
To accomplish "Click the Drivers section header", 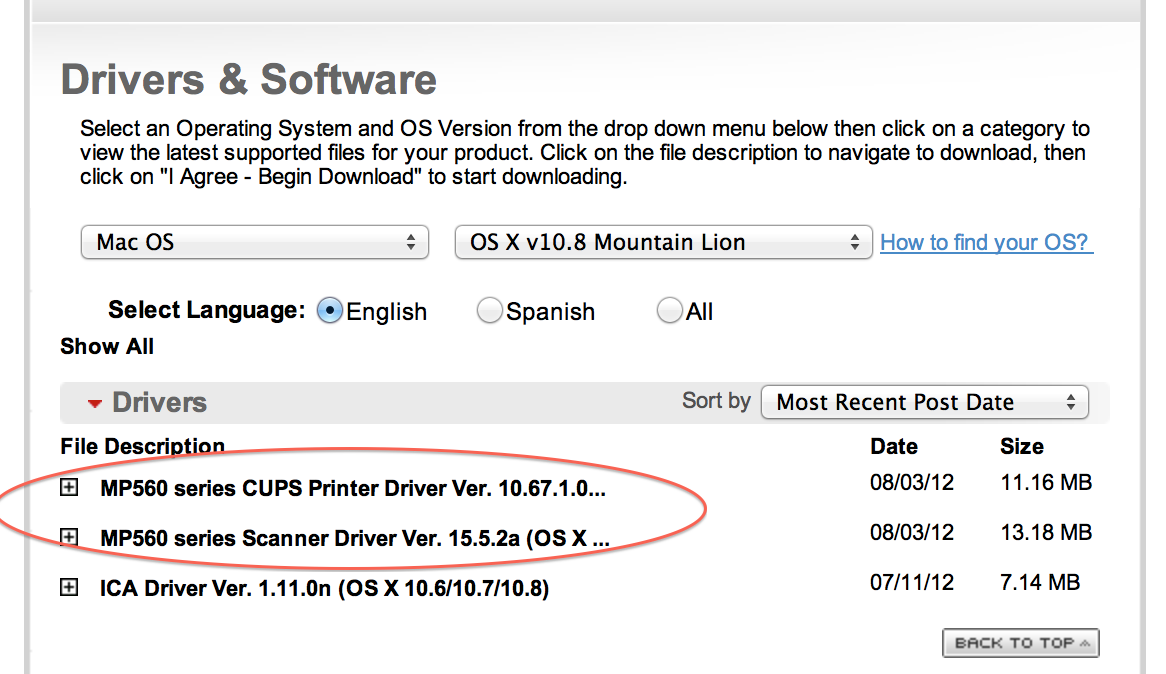I will pyautogui.click(x=159, y=403).
